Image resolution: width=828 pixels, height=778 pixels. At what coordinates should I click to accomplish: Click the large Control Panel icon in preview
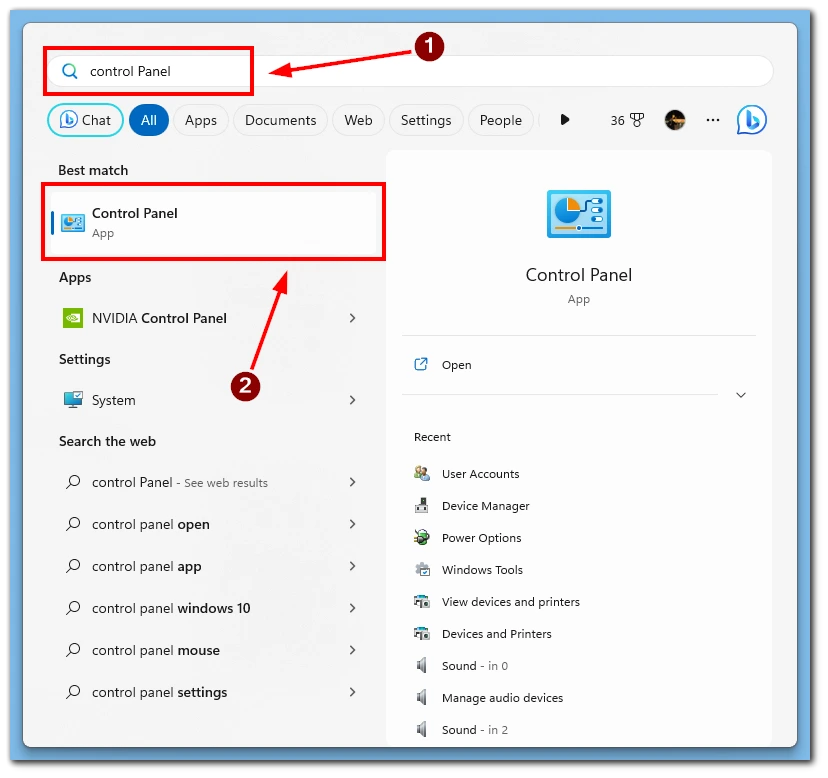(579, 214)
